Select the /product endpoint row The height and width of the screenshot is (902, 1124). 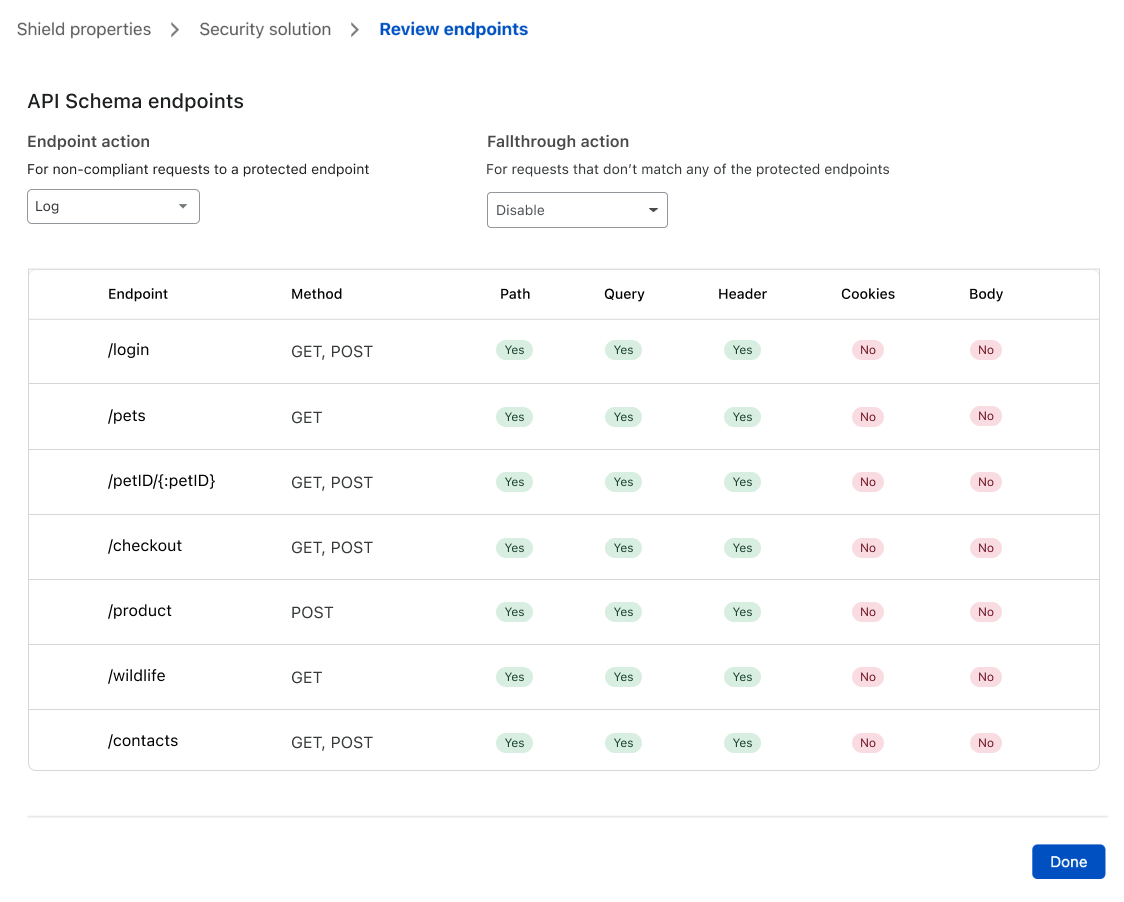[139, 611]
